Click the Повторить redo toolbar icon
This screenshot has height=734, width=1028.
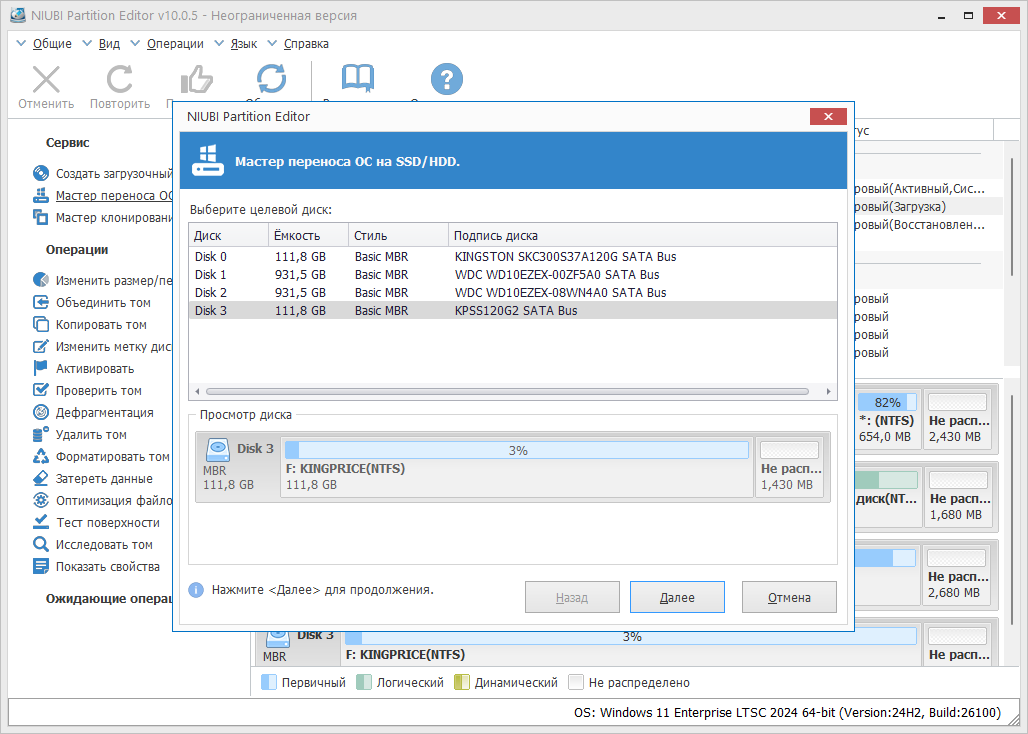119,79
